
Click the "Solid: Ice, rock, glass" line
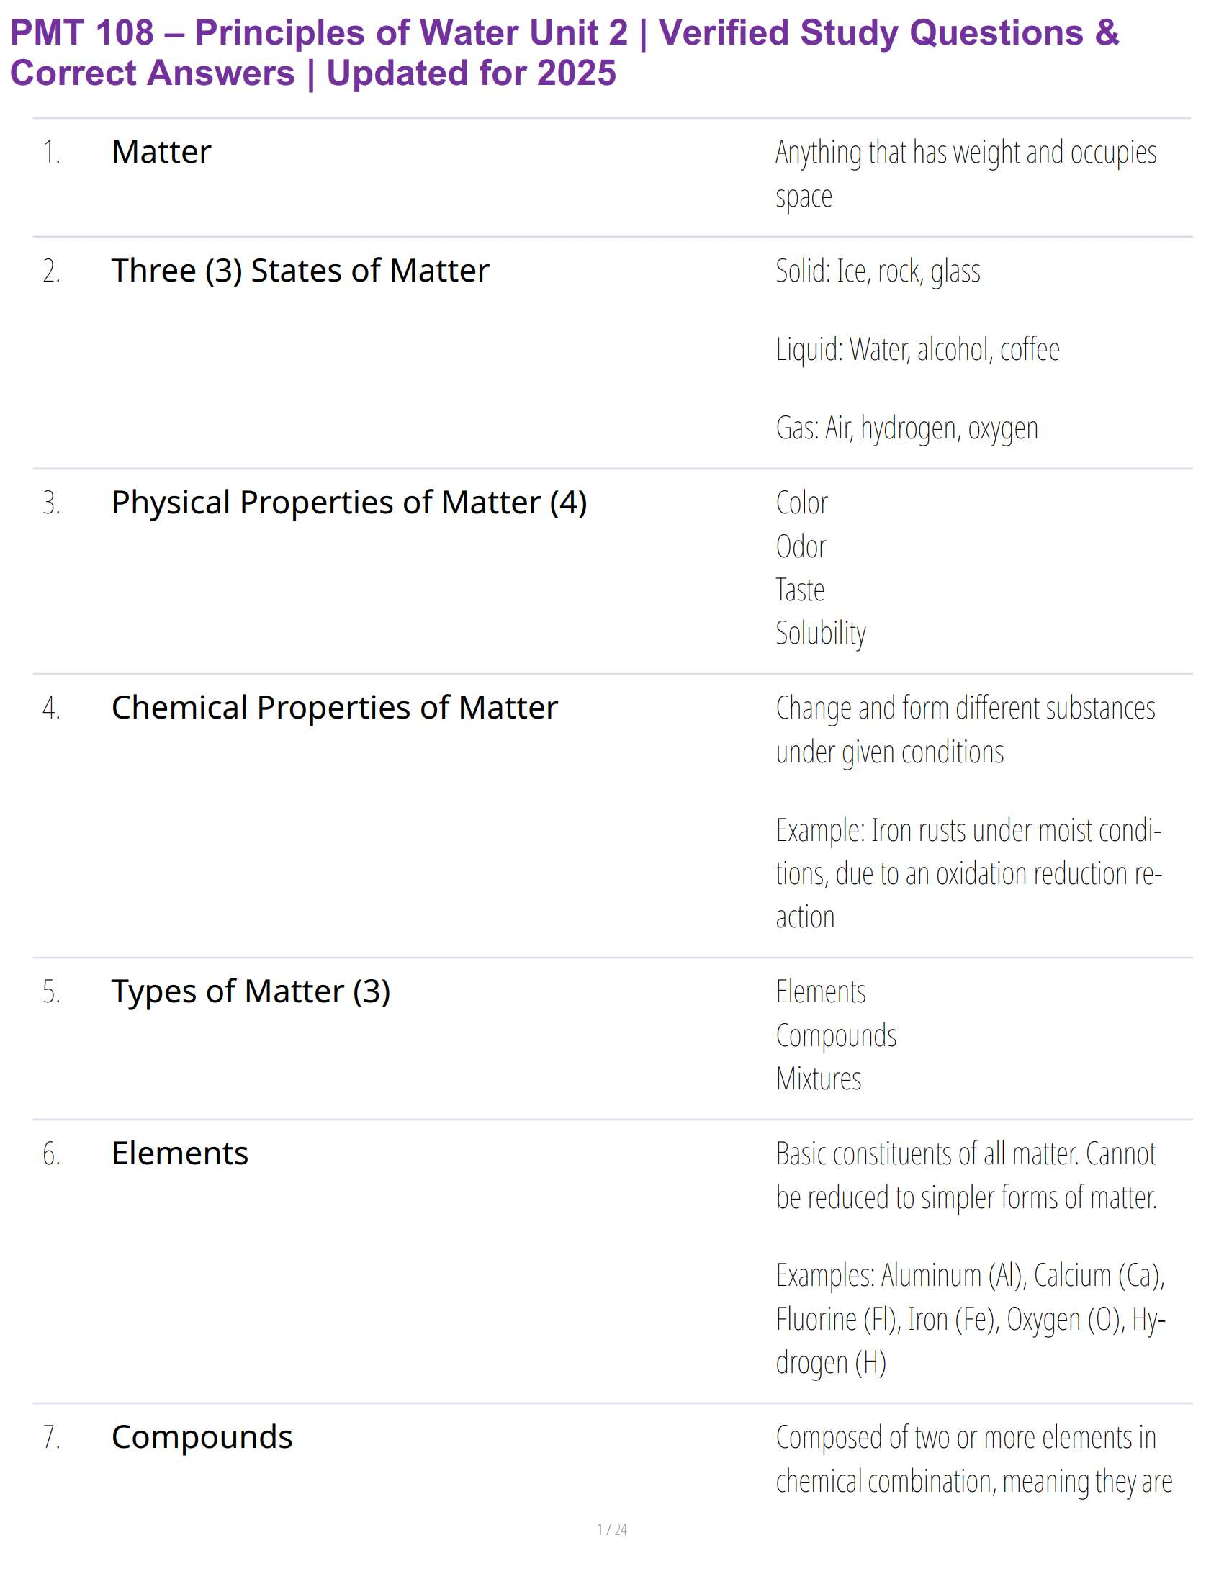(877, 272)
